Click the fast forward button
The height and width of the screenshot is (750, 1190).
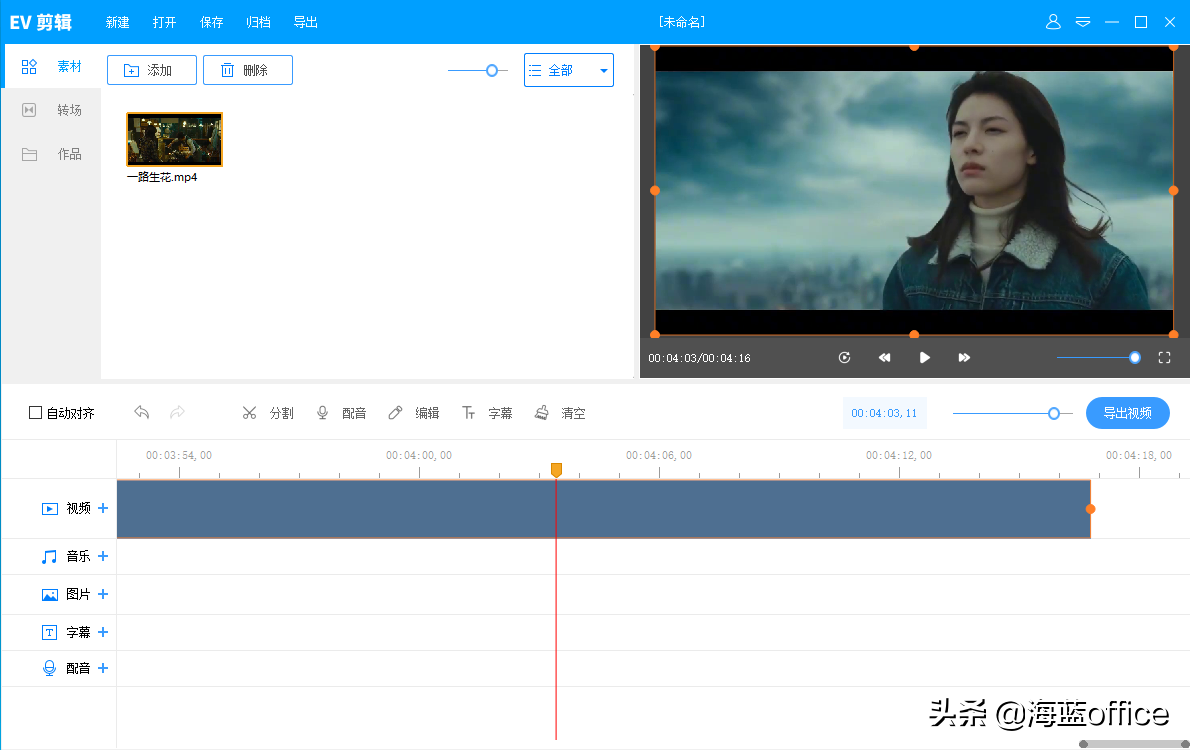[x=964, y=358]
